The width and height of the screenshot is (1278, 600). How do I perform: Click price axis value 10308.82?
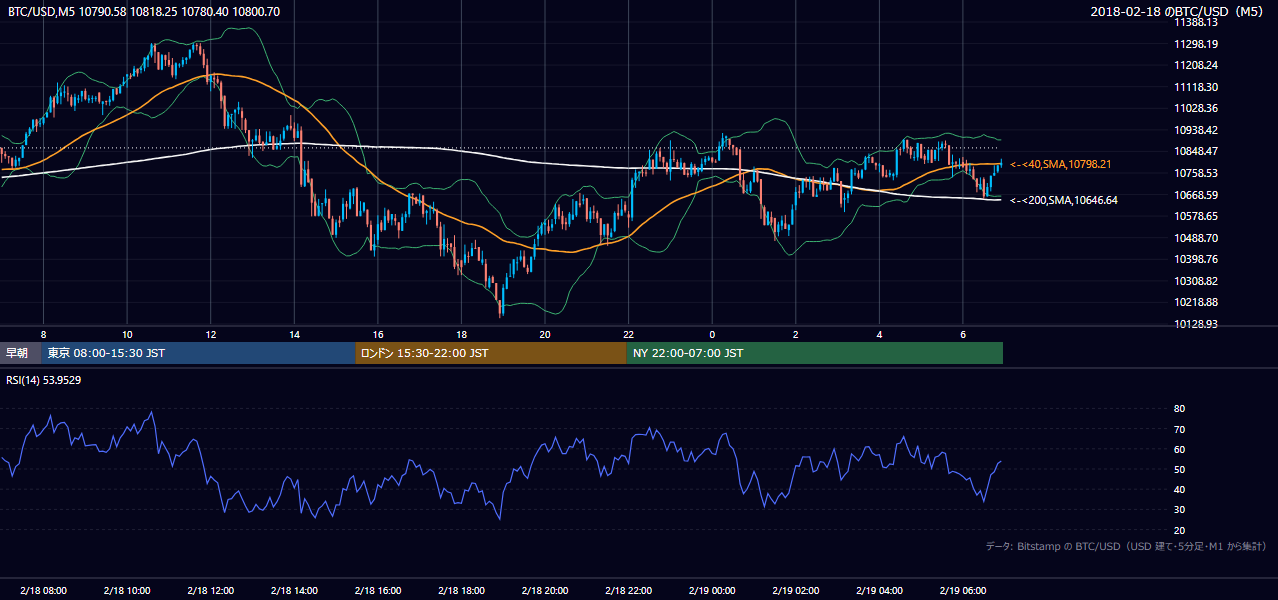1196,281
